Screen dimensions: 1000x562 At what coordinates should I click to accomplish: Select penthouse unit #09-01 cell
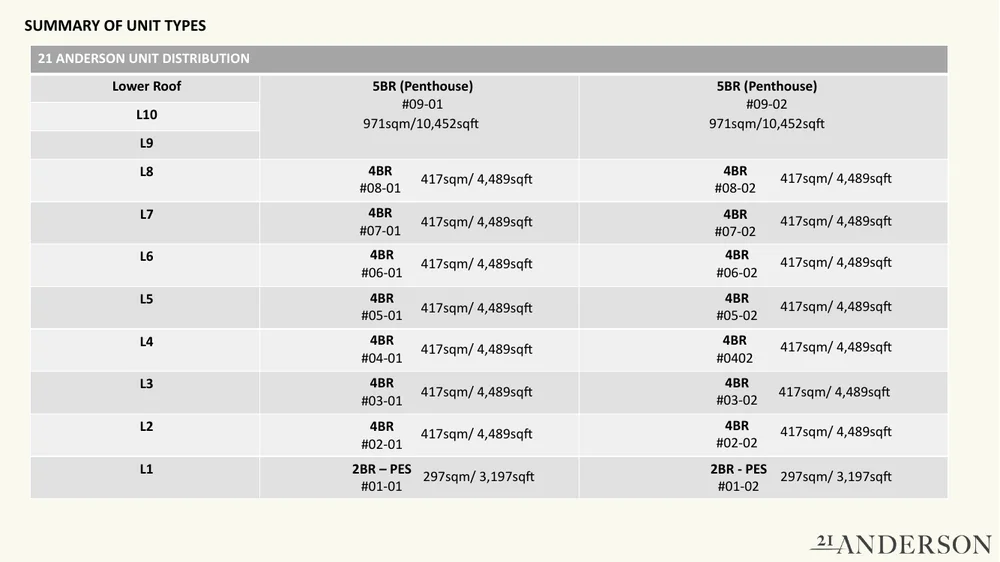point(422,105)
